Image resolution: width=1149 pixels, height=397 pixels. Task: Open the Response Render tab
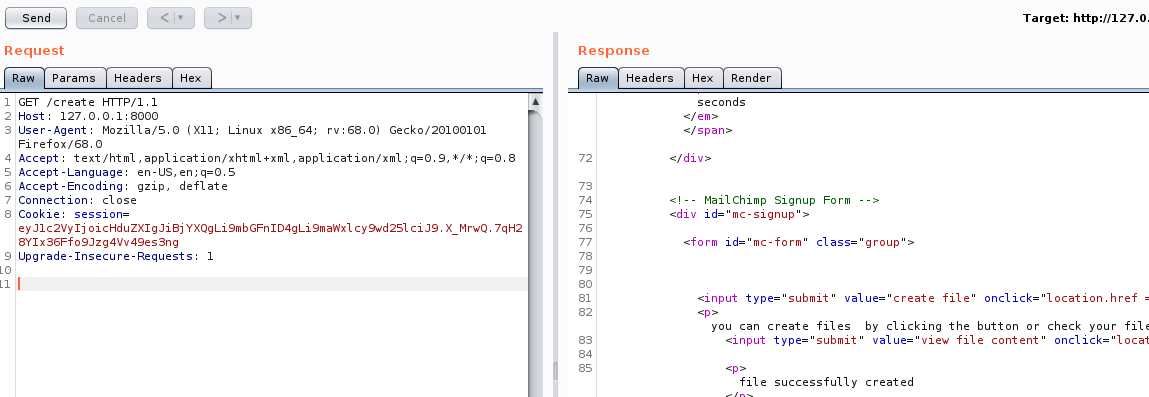coord(752,78)
